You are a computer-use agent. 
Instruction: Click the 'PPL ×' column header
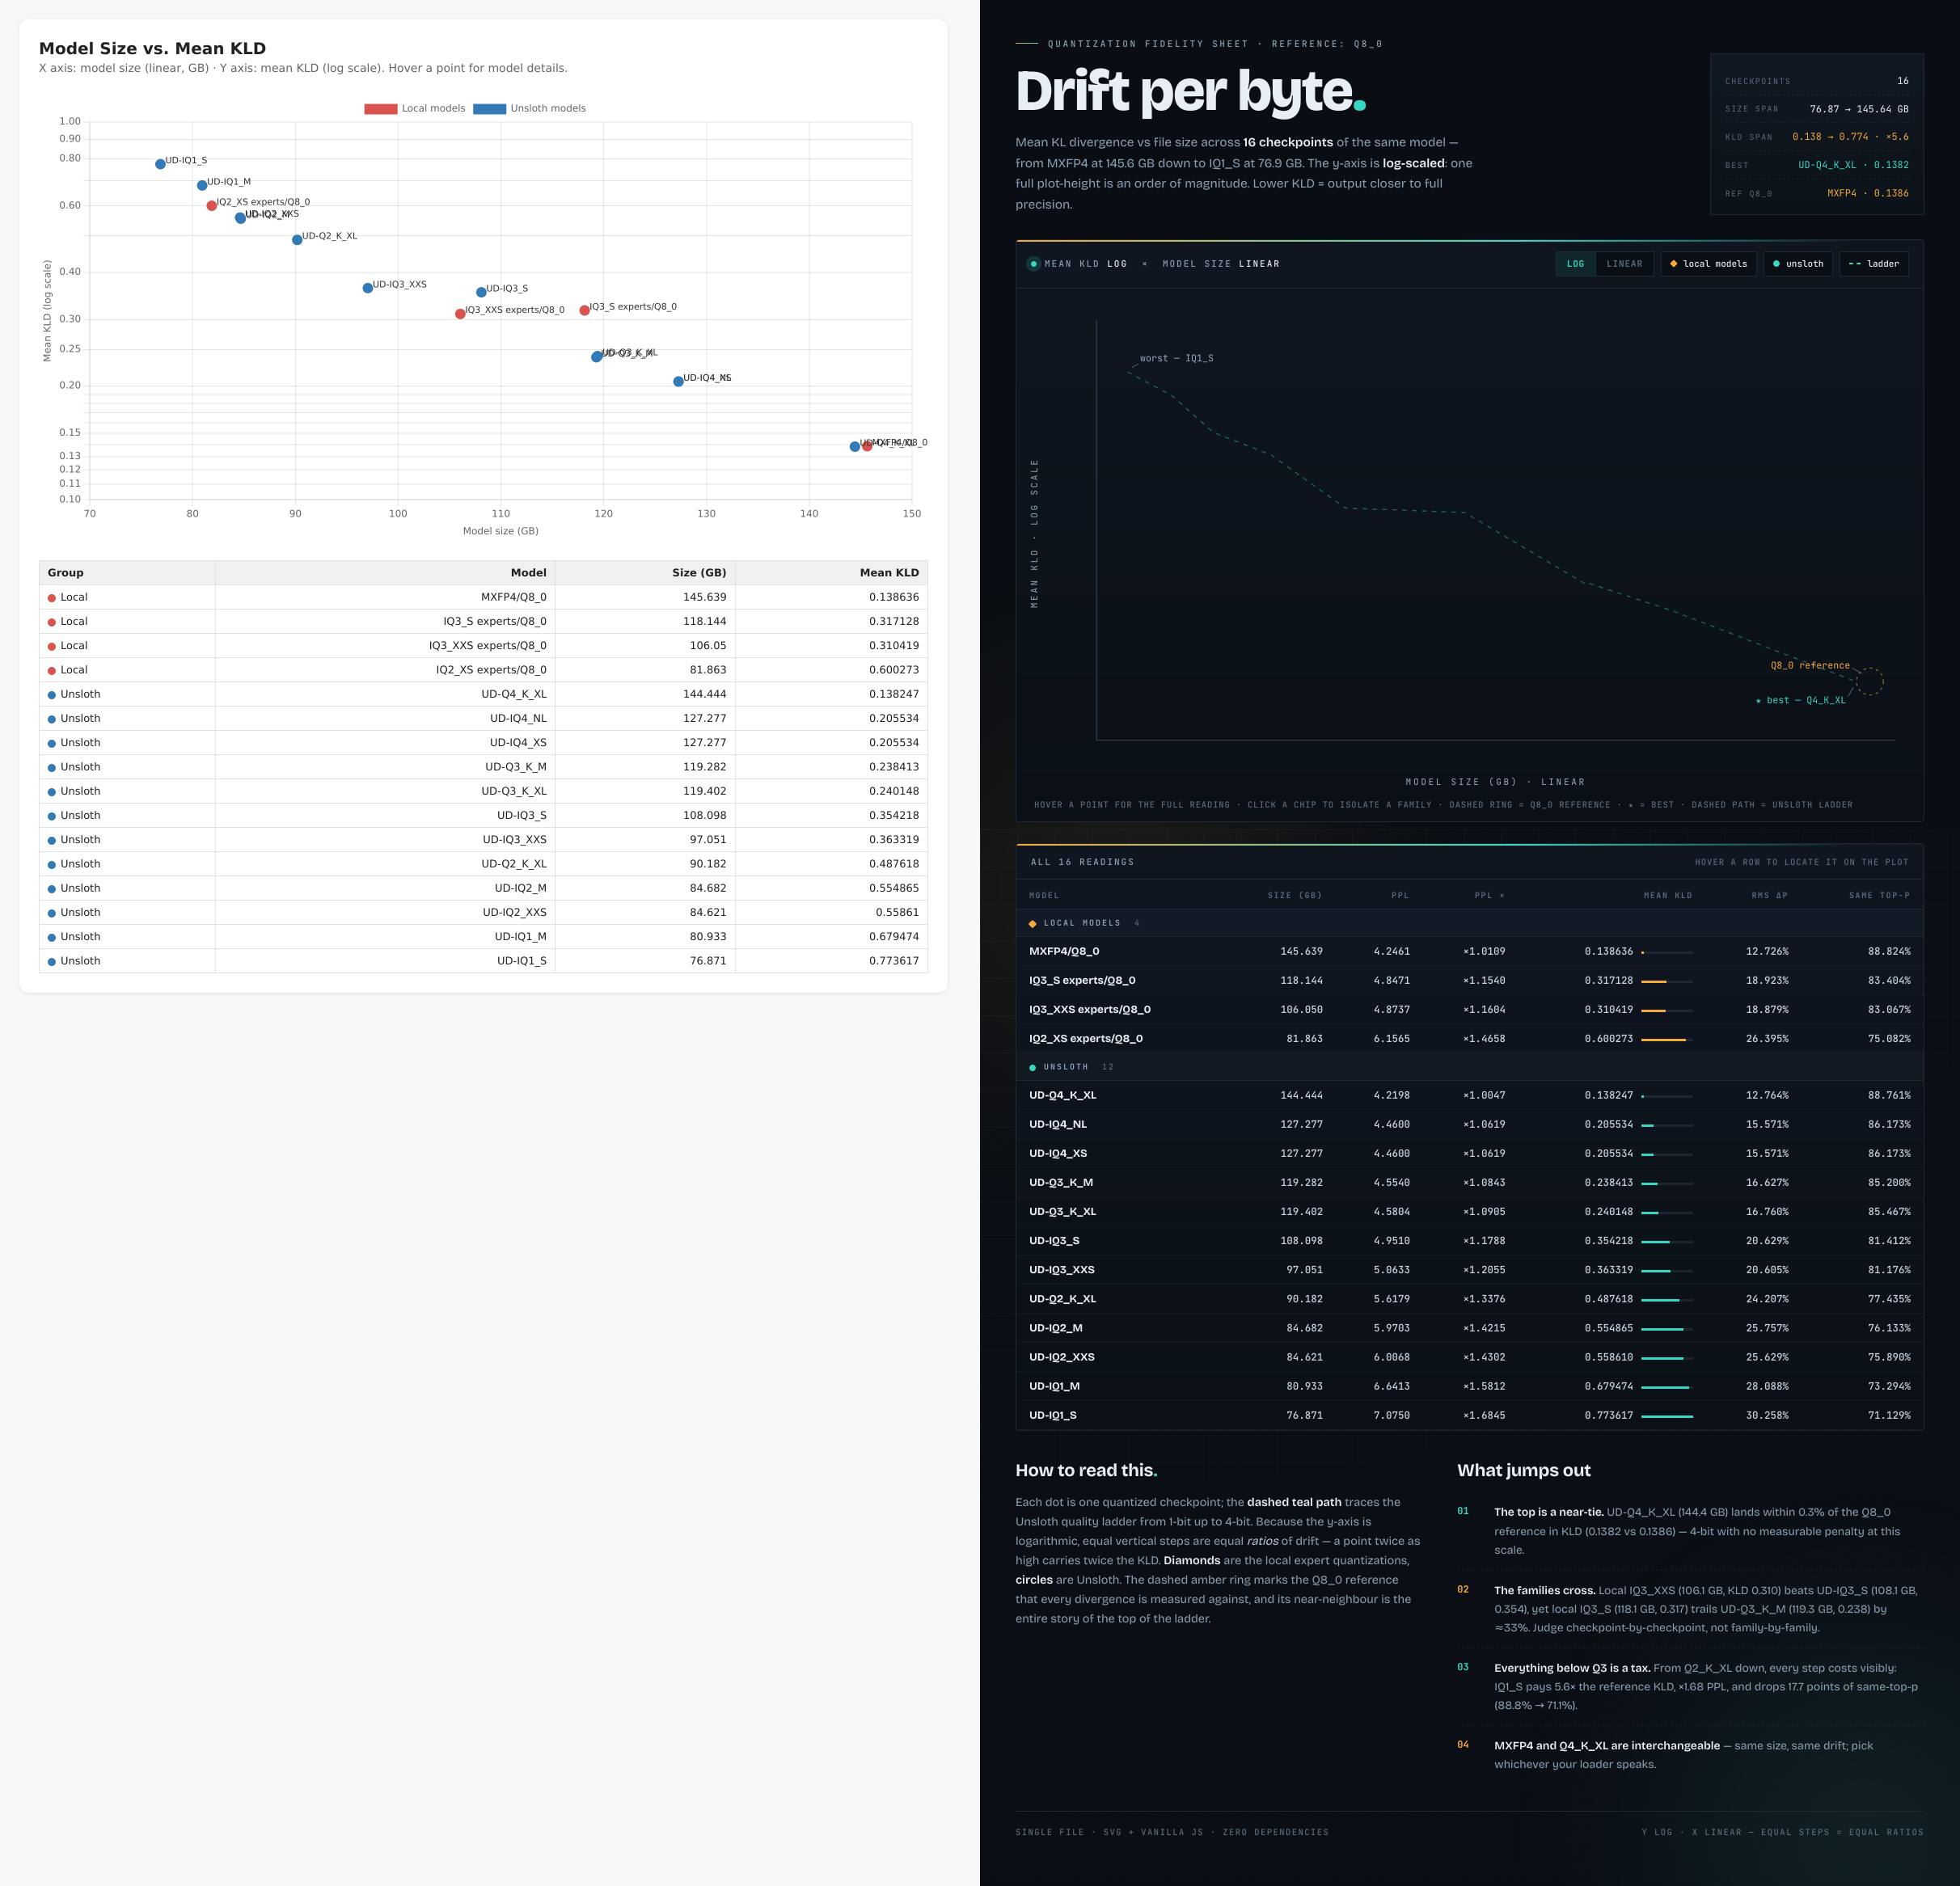coord(1489,895)
